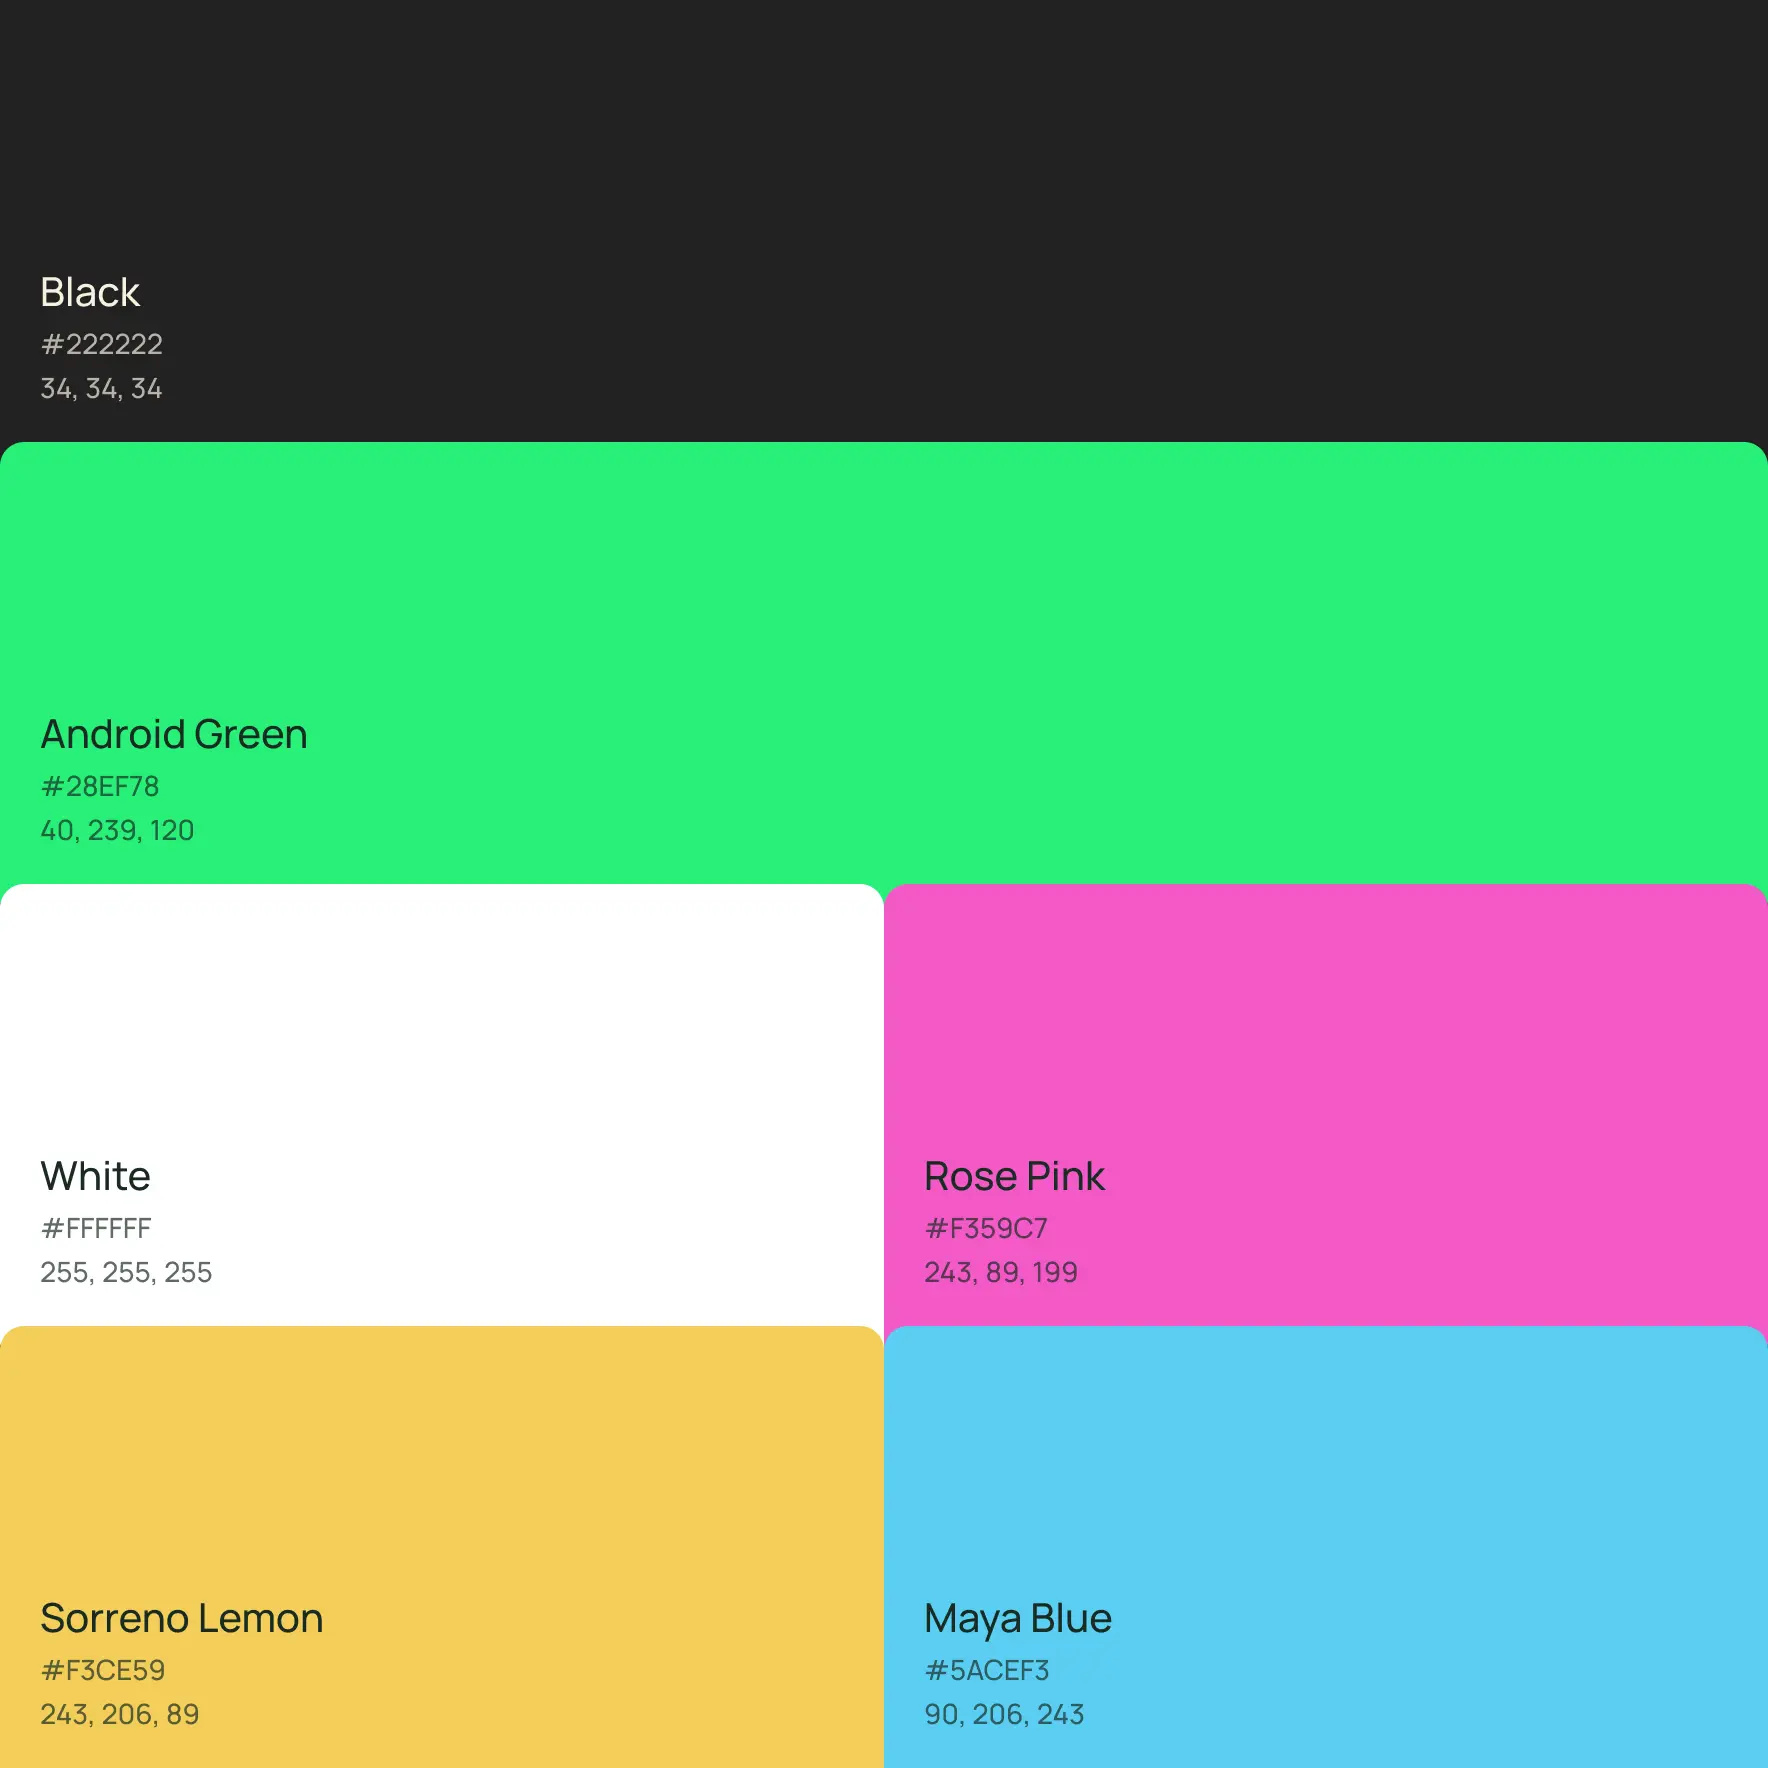
Task: Click the RGB value 40, 239, 120
Action: coord(117,830)
